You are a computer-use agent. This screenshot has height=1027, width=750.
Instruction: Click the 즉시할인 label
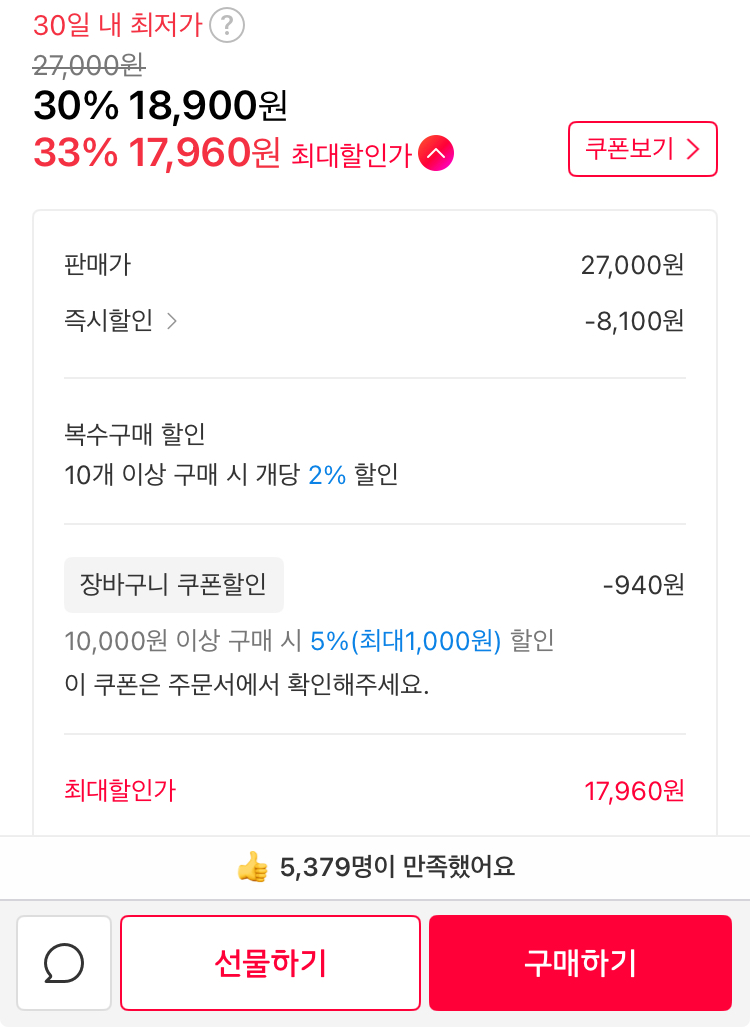[x=109, y=320]
